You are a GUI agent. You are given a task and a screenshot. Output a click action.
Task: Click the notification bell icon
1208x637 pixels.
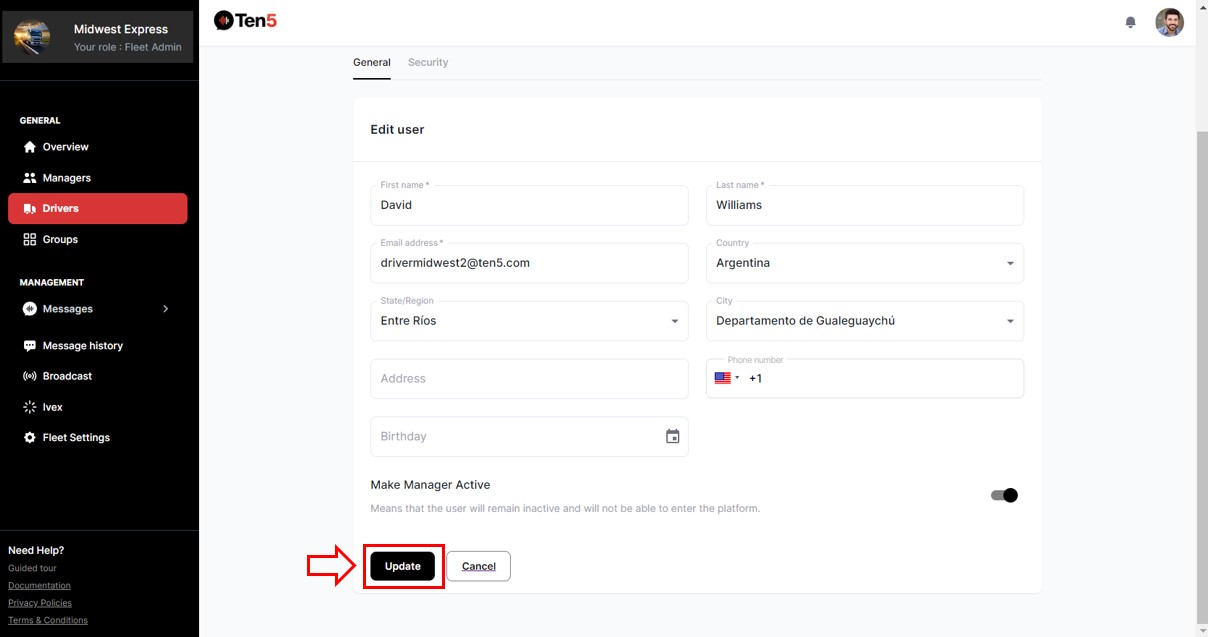[x=1130, y=22]
